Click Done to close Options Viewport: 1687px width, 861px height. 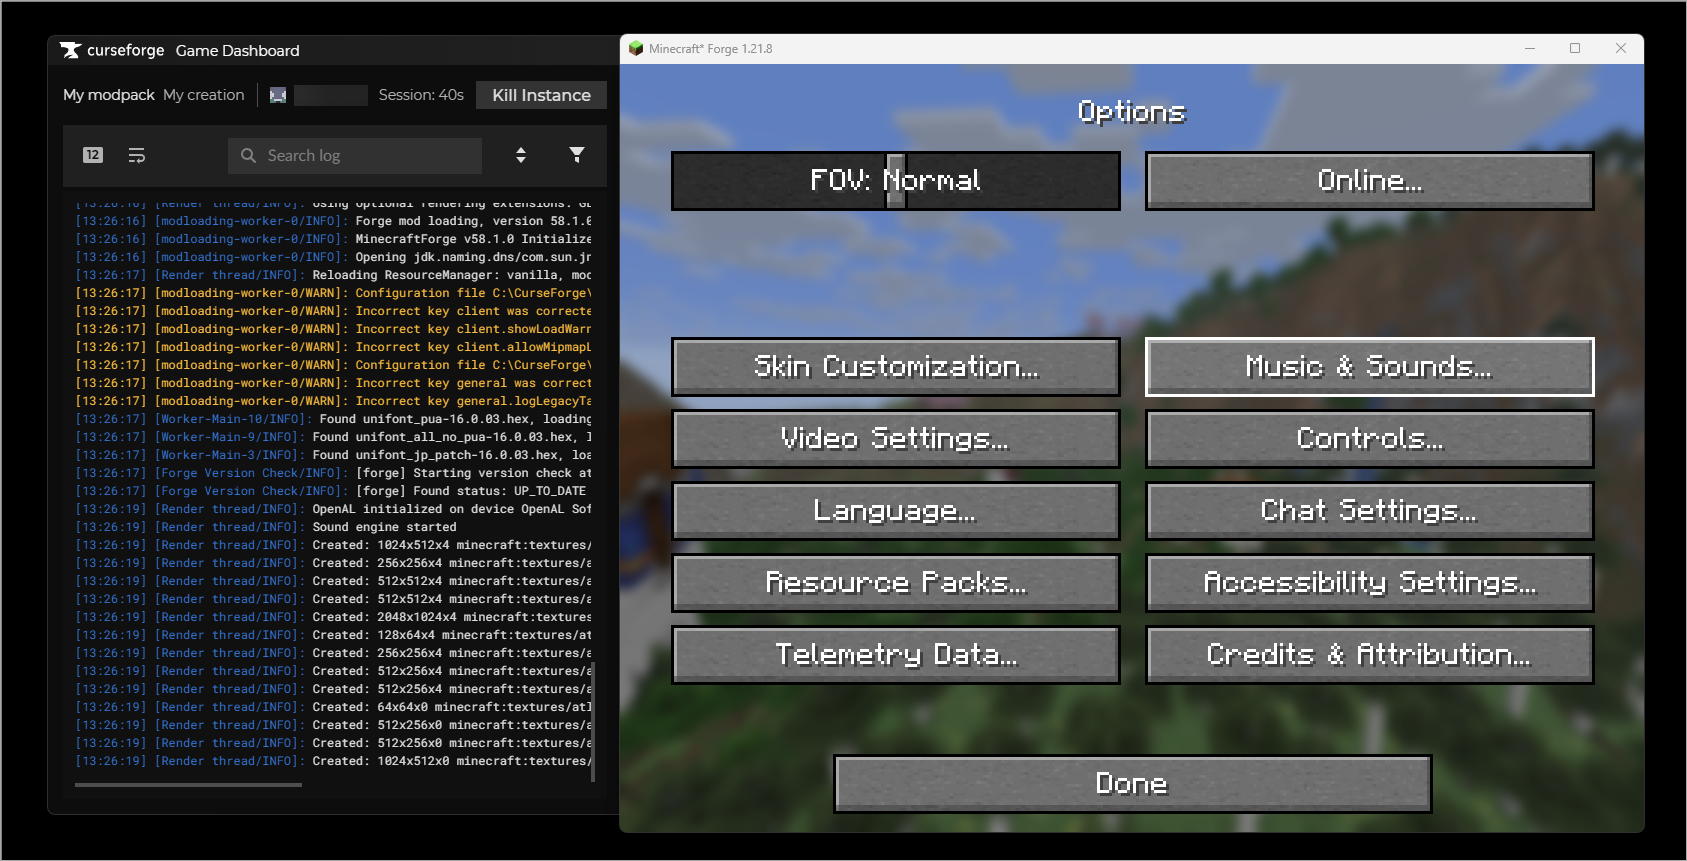(x=1132, y=784)
